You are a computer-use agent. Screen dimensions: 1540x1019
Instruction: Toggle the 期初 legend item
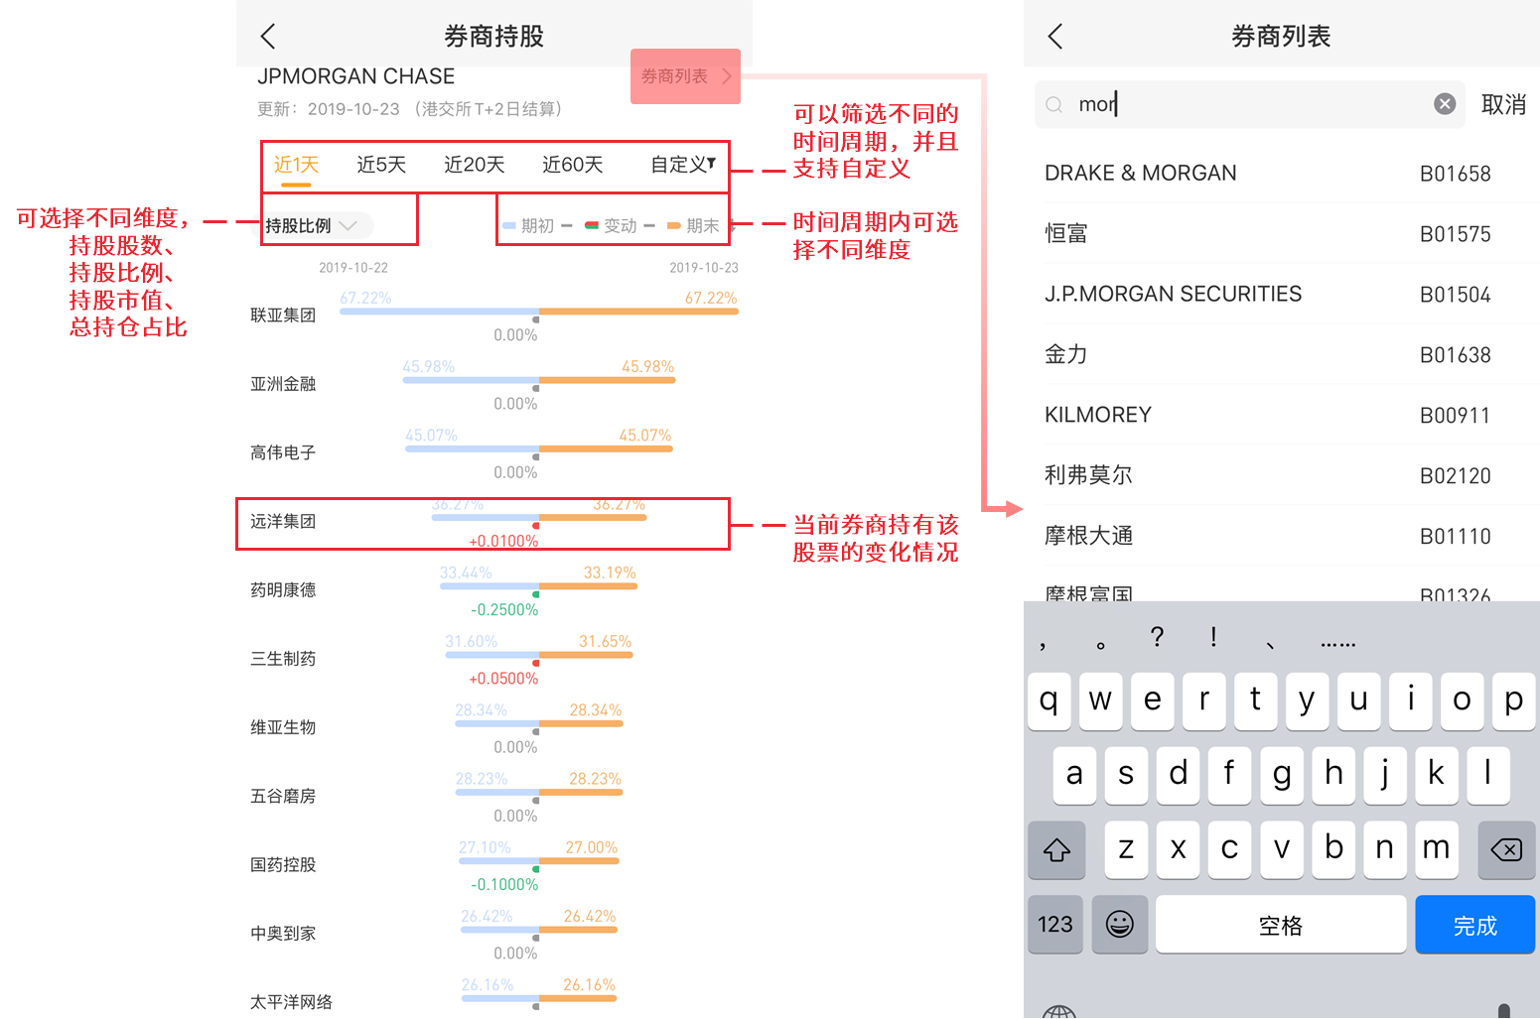530,226
